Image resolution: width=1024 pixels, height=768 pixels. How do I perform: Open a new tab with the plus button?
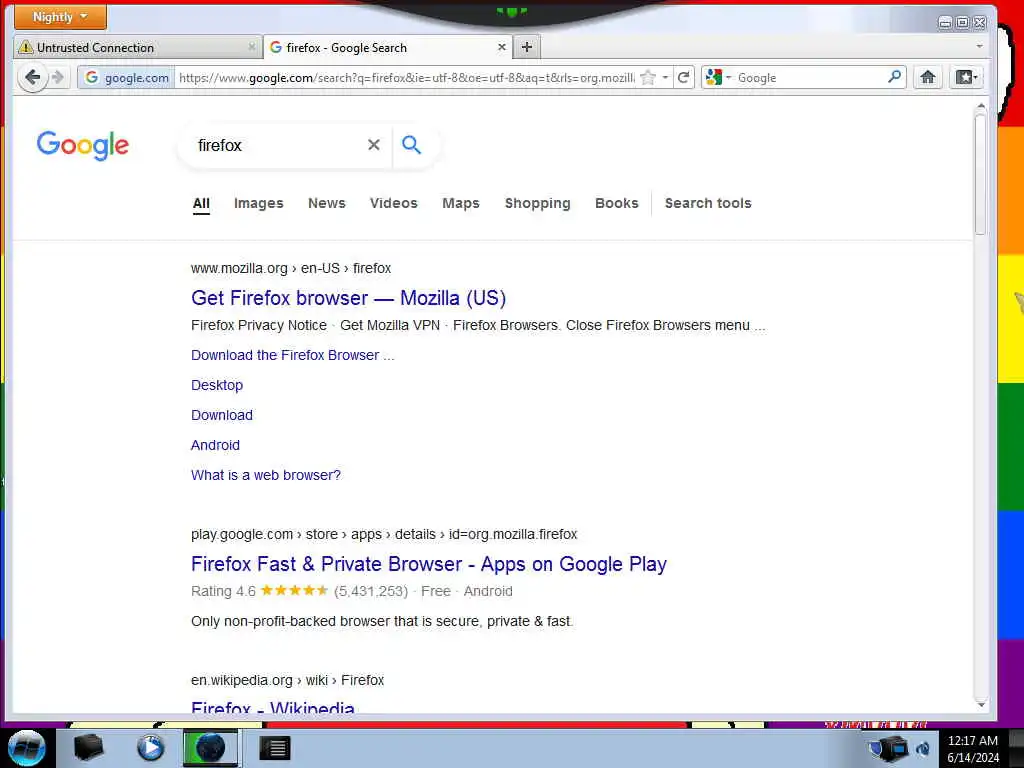527,47
